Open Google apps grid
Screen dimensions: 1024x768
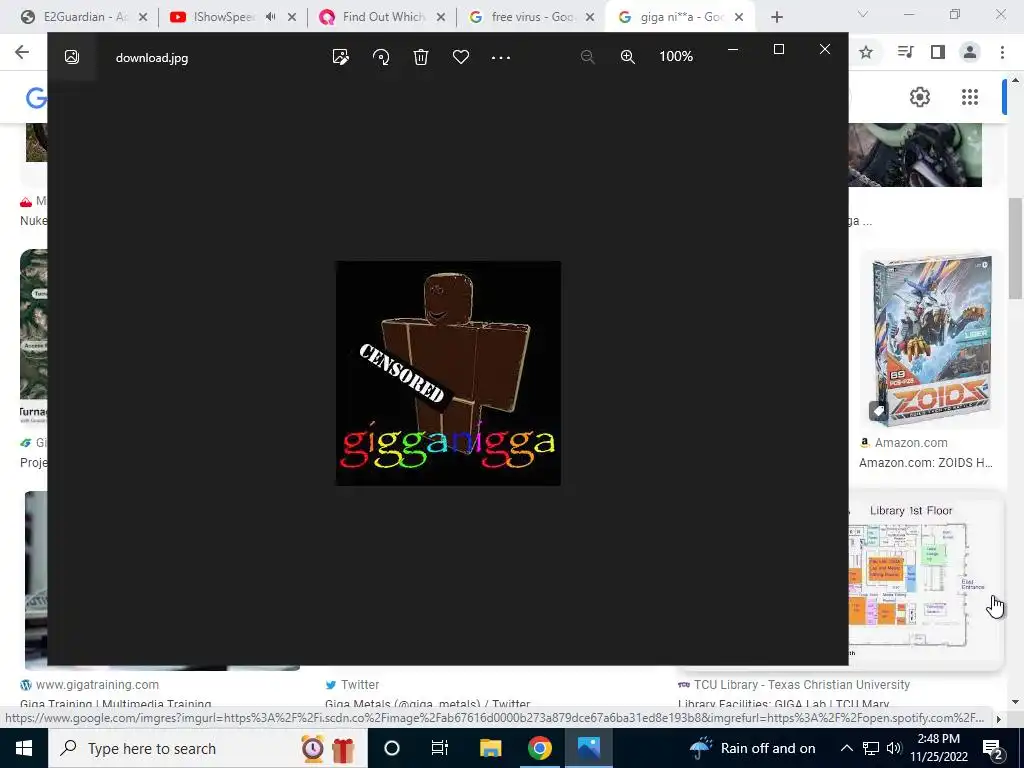tap(970, 97)
